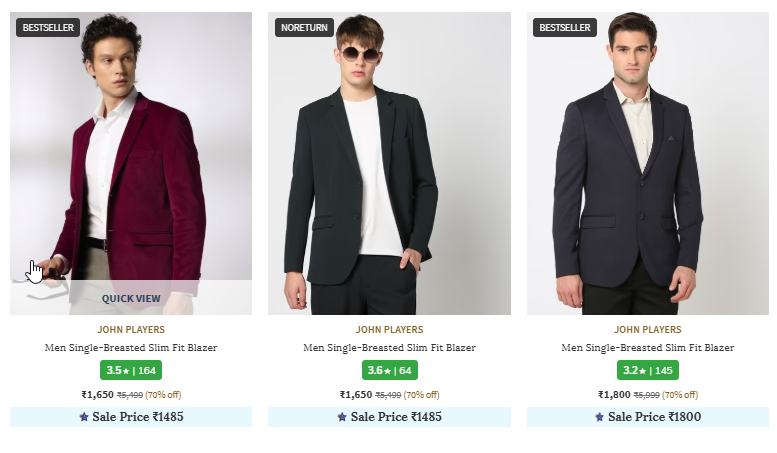Screen dimensions: 777x453
Task: Click the John Players brand under maroon blazer
Action: click(x=131, y=329)
